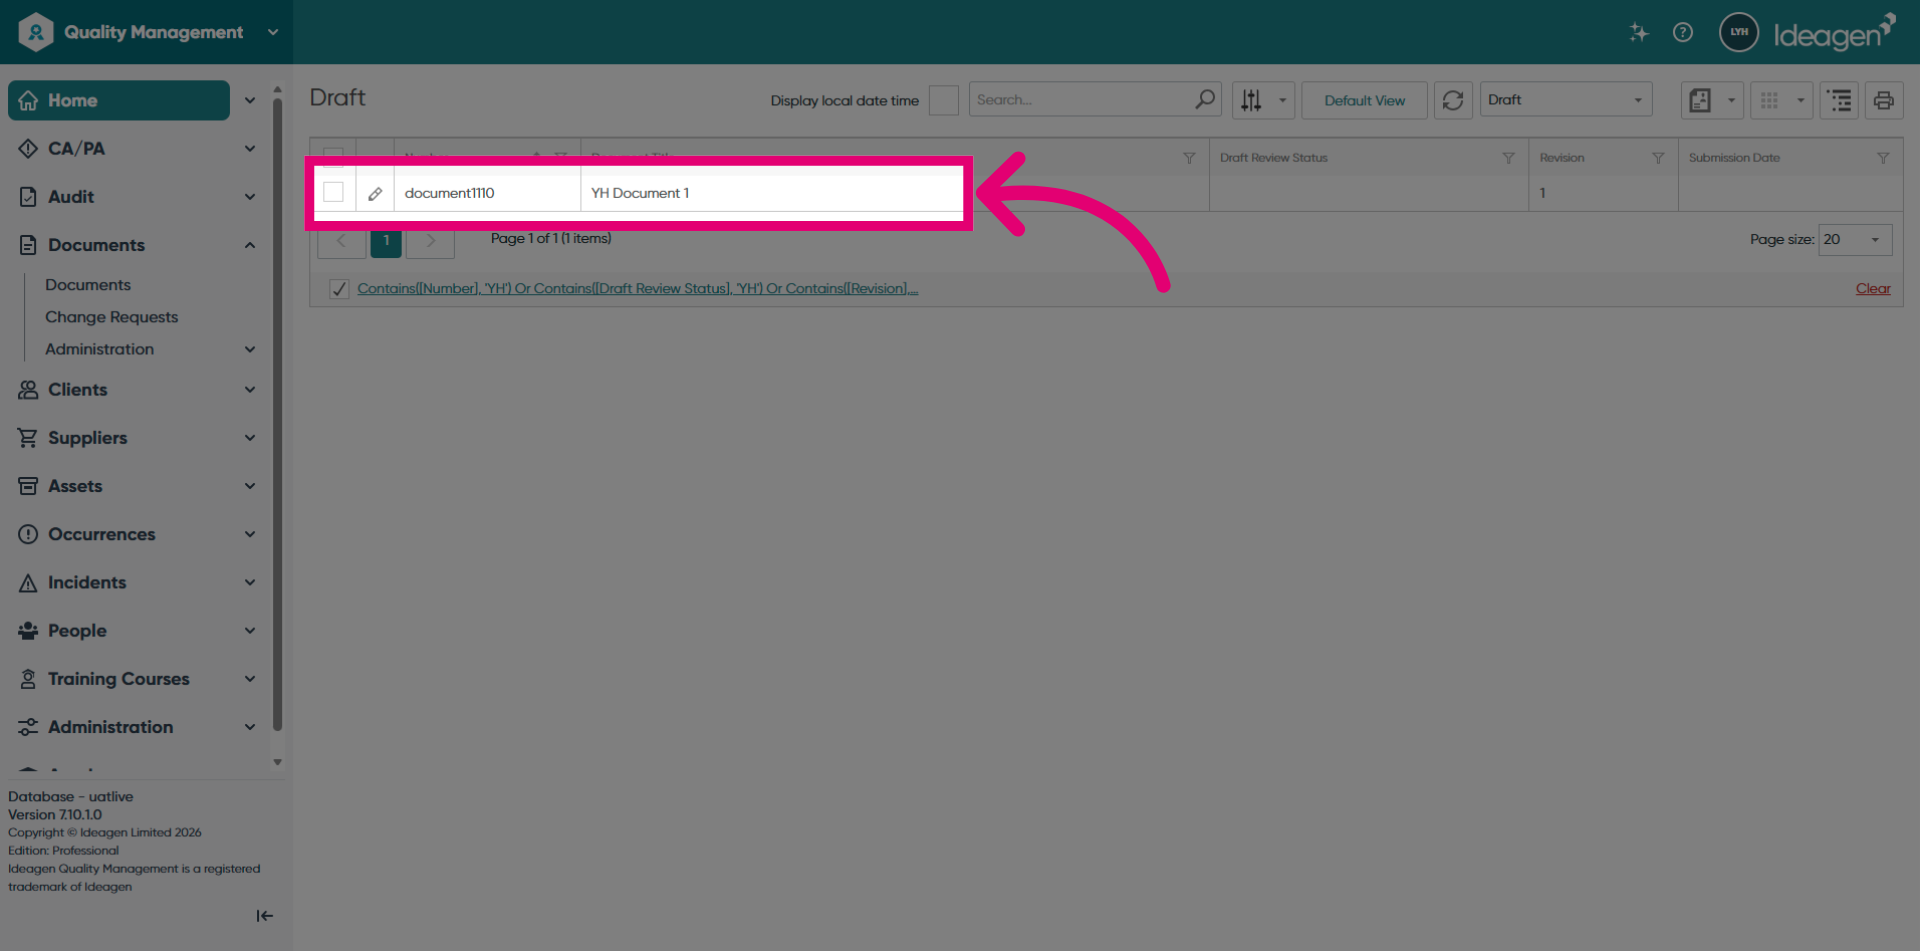Select the document1110 row checkbox
This screenshot has width=1920, height=951.
pos(334,192)
